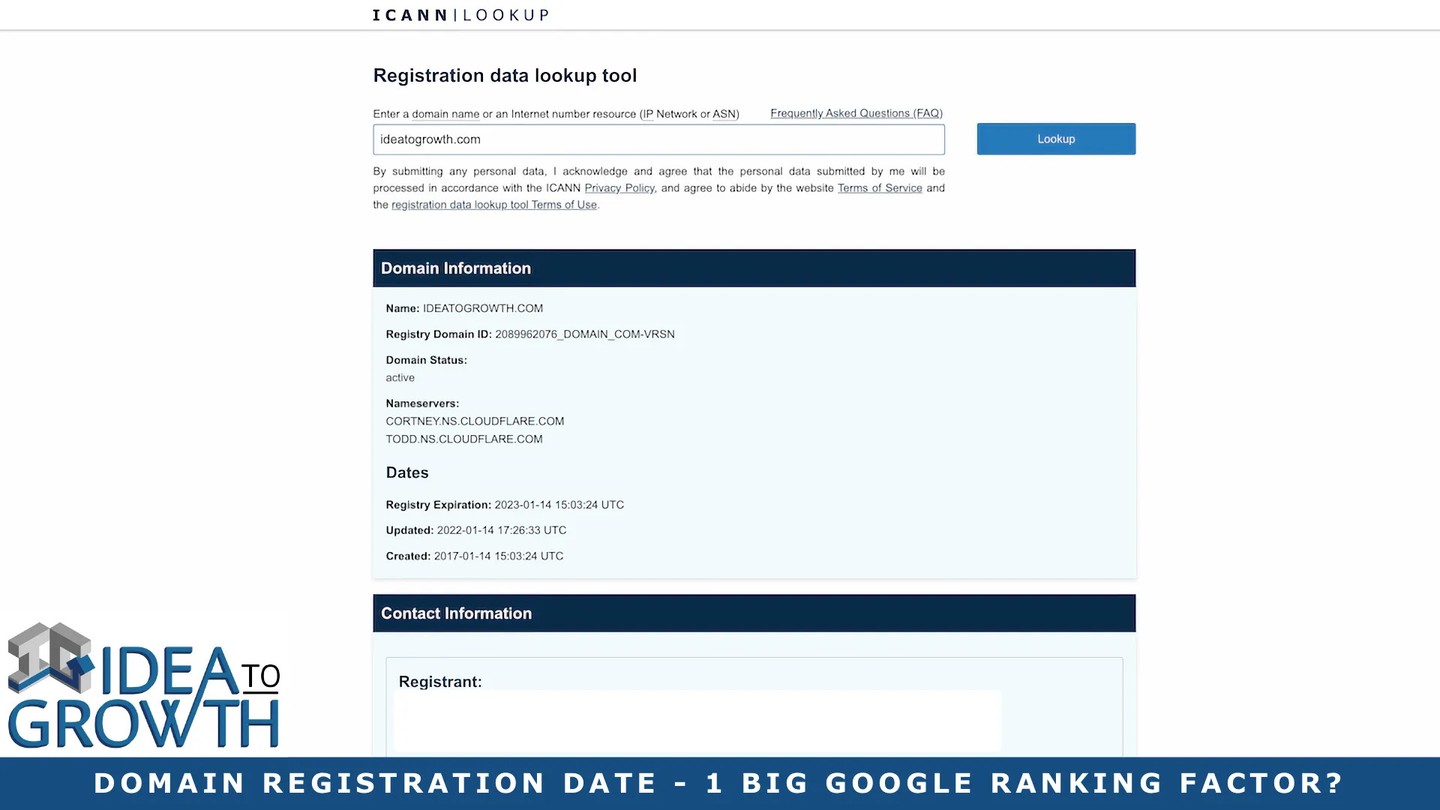Select Registry Domain ID 2089962076_DOMAIN_COM-VRSN
This screenshot has width=1440, height=810.
pyautogui.click(x=585, y=334)
